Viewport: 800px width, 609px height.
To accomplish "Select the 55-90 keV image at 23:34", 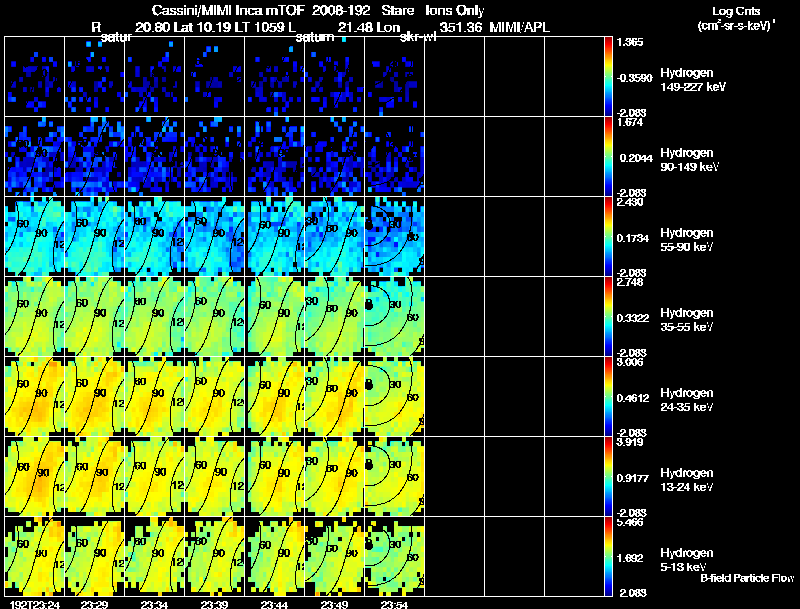I will coord(155,237).
